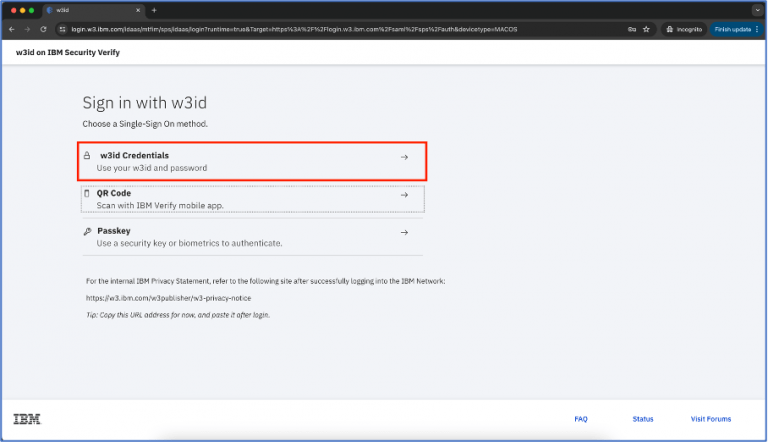Open a new browser tab
This screenshot has height=442, width=768.
pyautogui.click(x=154, y=10)
